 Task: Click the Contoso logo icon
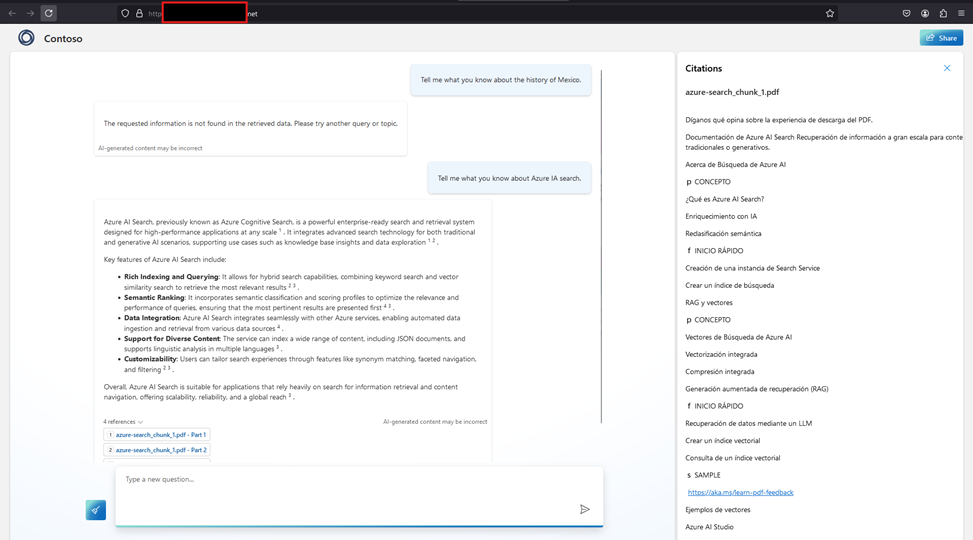[x=26, y=38]
